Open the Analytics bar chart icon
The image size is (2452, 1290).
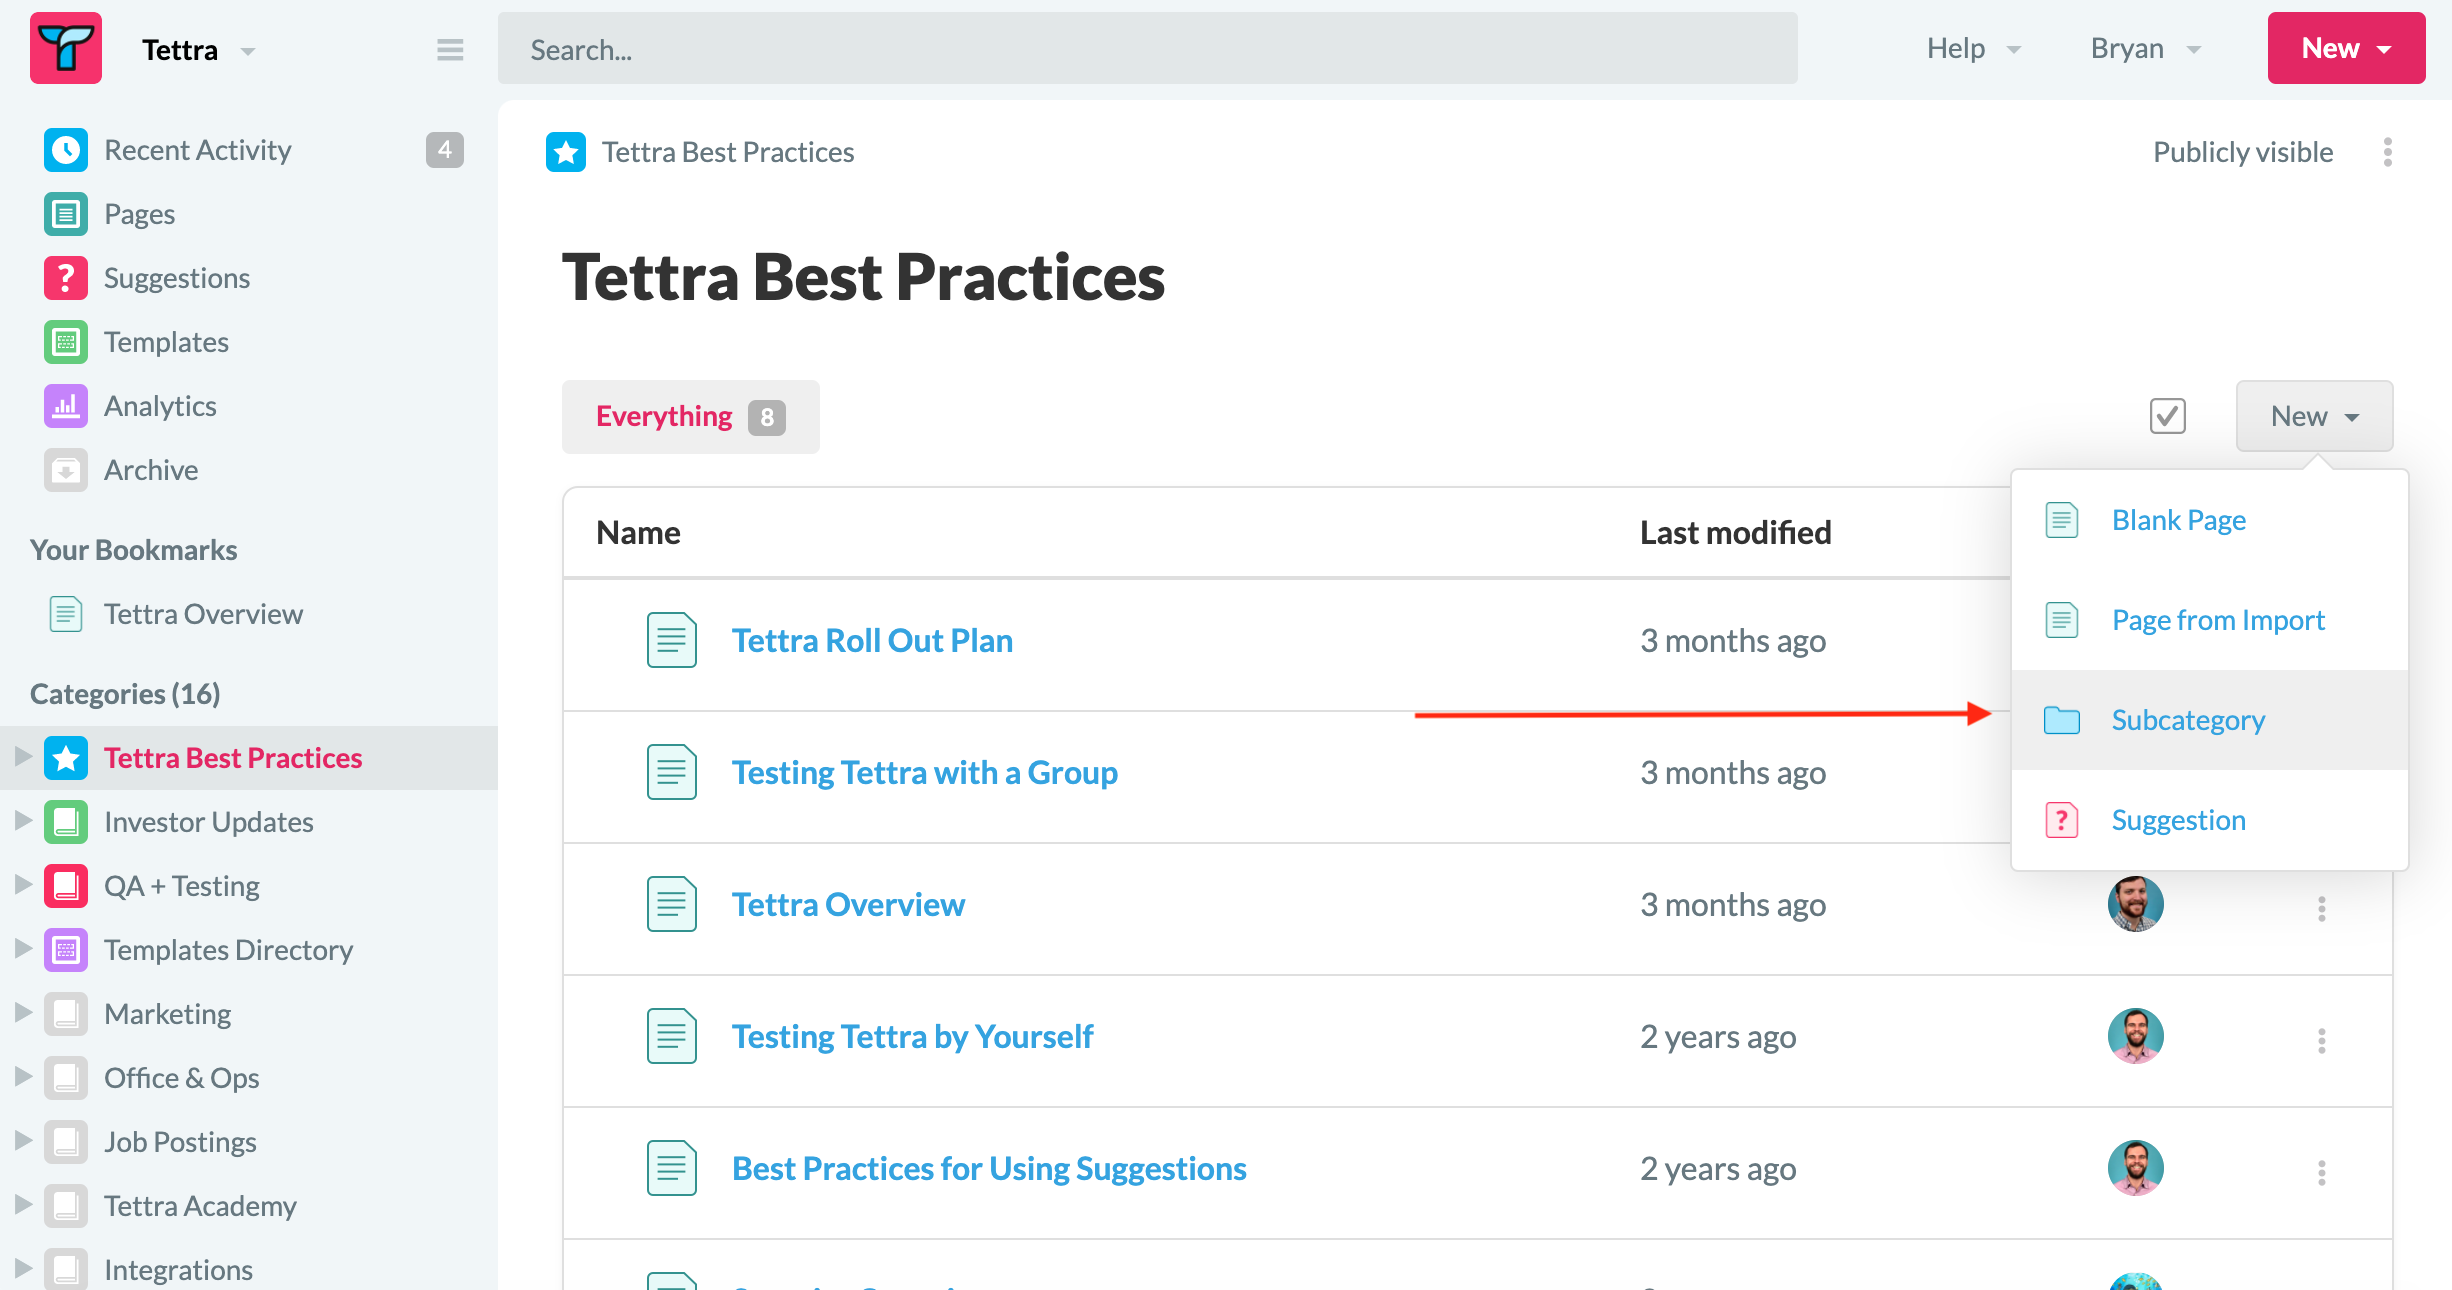(66, 406)
